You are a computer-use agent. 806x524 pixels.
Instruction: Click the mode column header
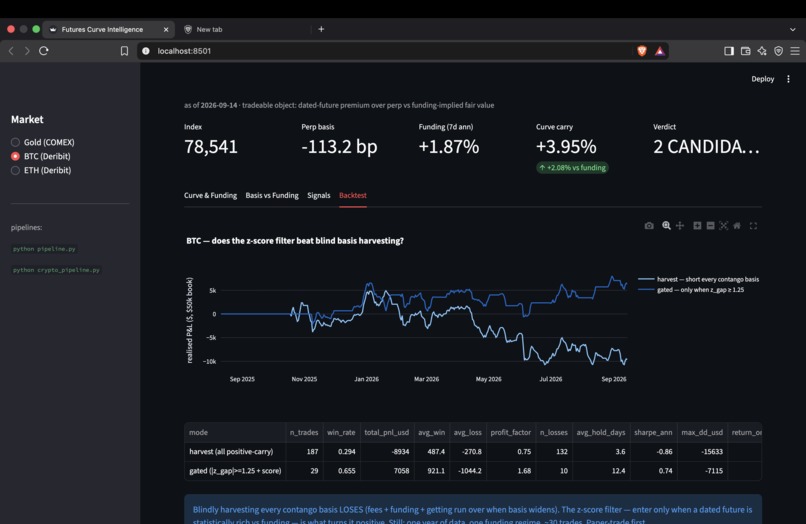[235, 432]
